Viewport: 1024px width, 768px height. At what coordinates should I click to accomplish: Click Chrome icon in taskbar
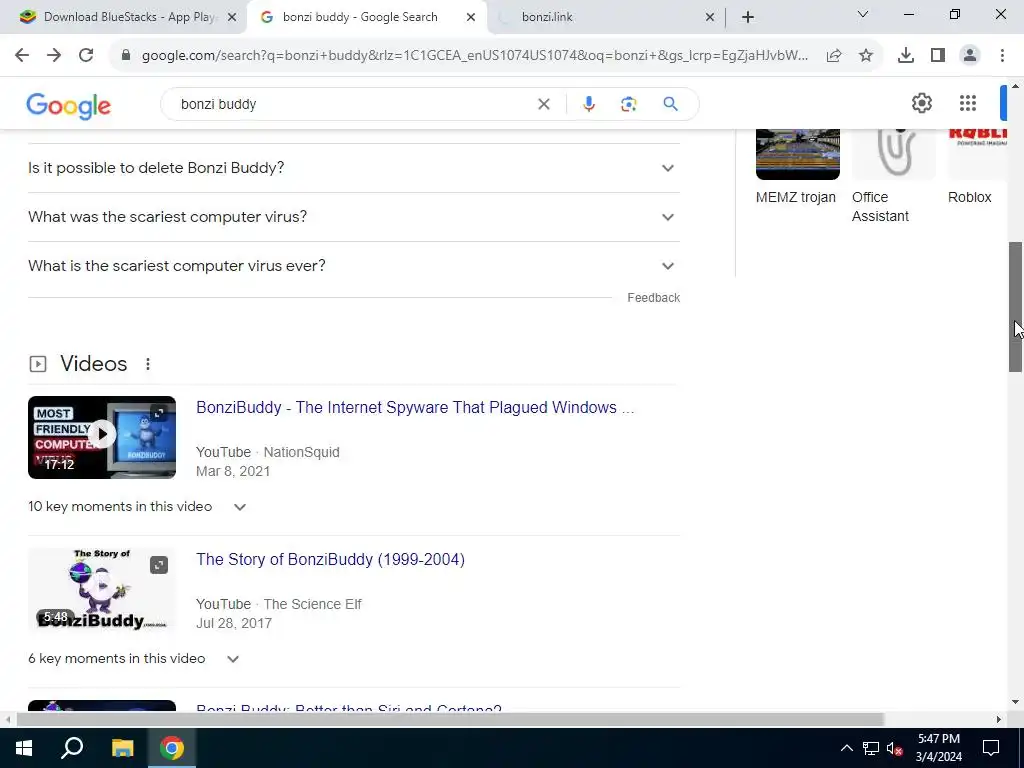click(x=172, y=748)
